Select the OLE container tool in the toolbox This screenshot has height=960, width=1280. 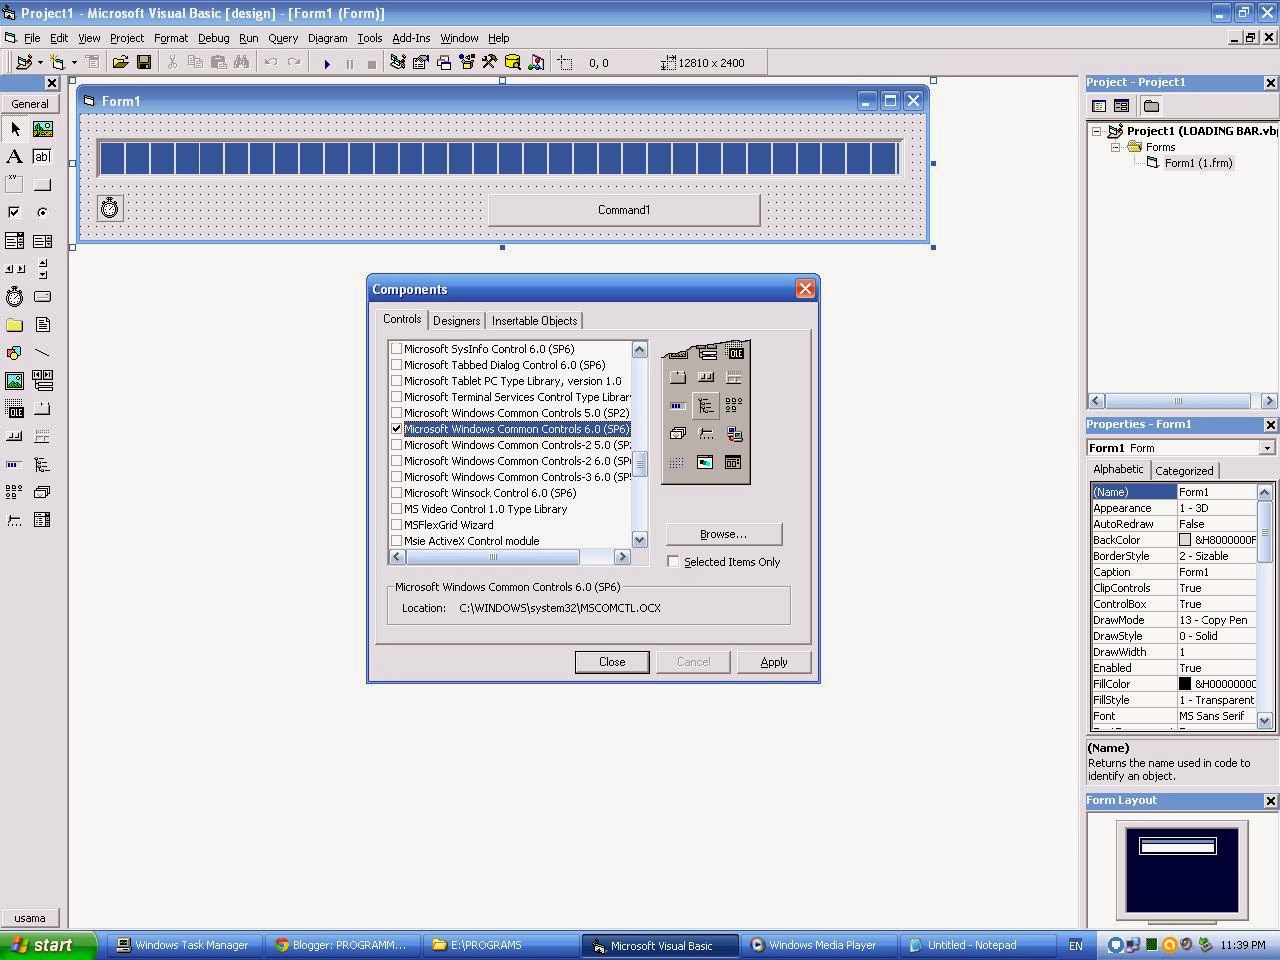click(14, 409)
